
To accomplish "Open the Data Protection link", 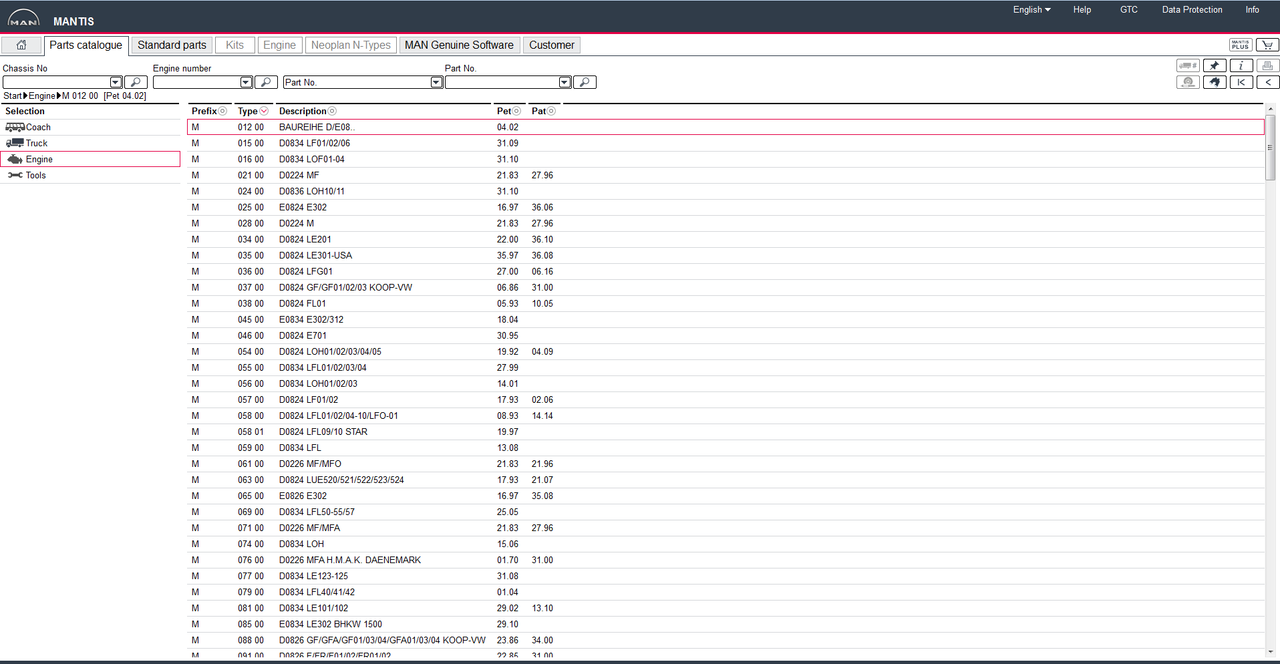I will pyautogui.click(x=1192, y=10).
